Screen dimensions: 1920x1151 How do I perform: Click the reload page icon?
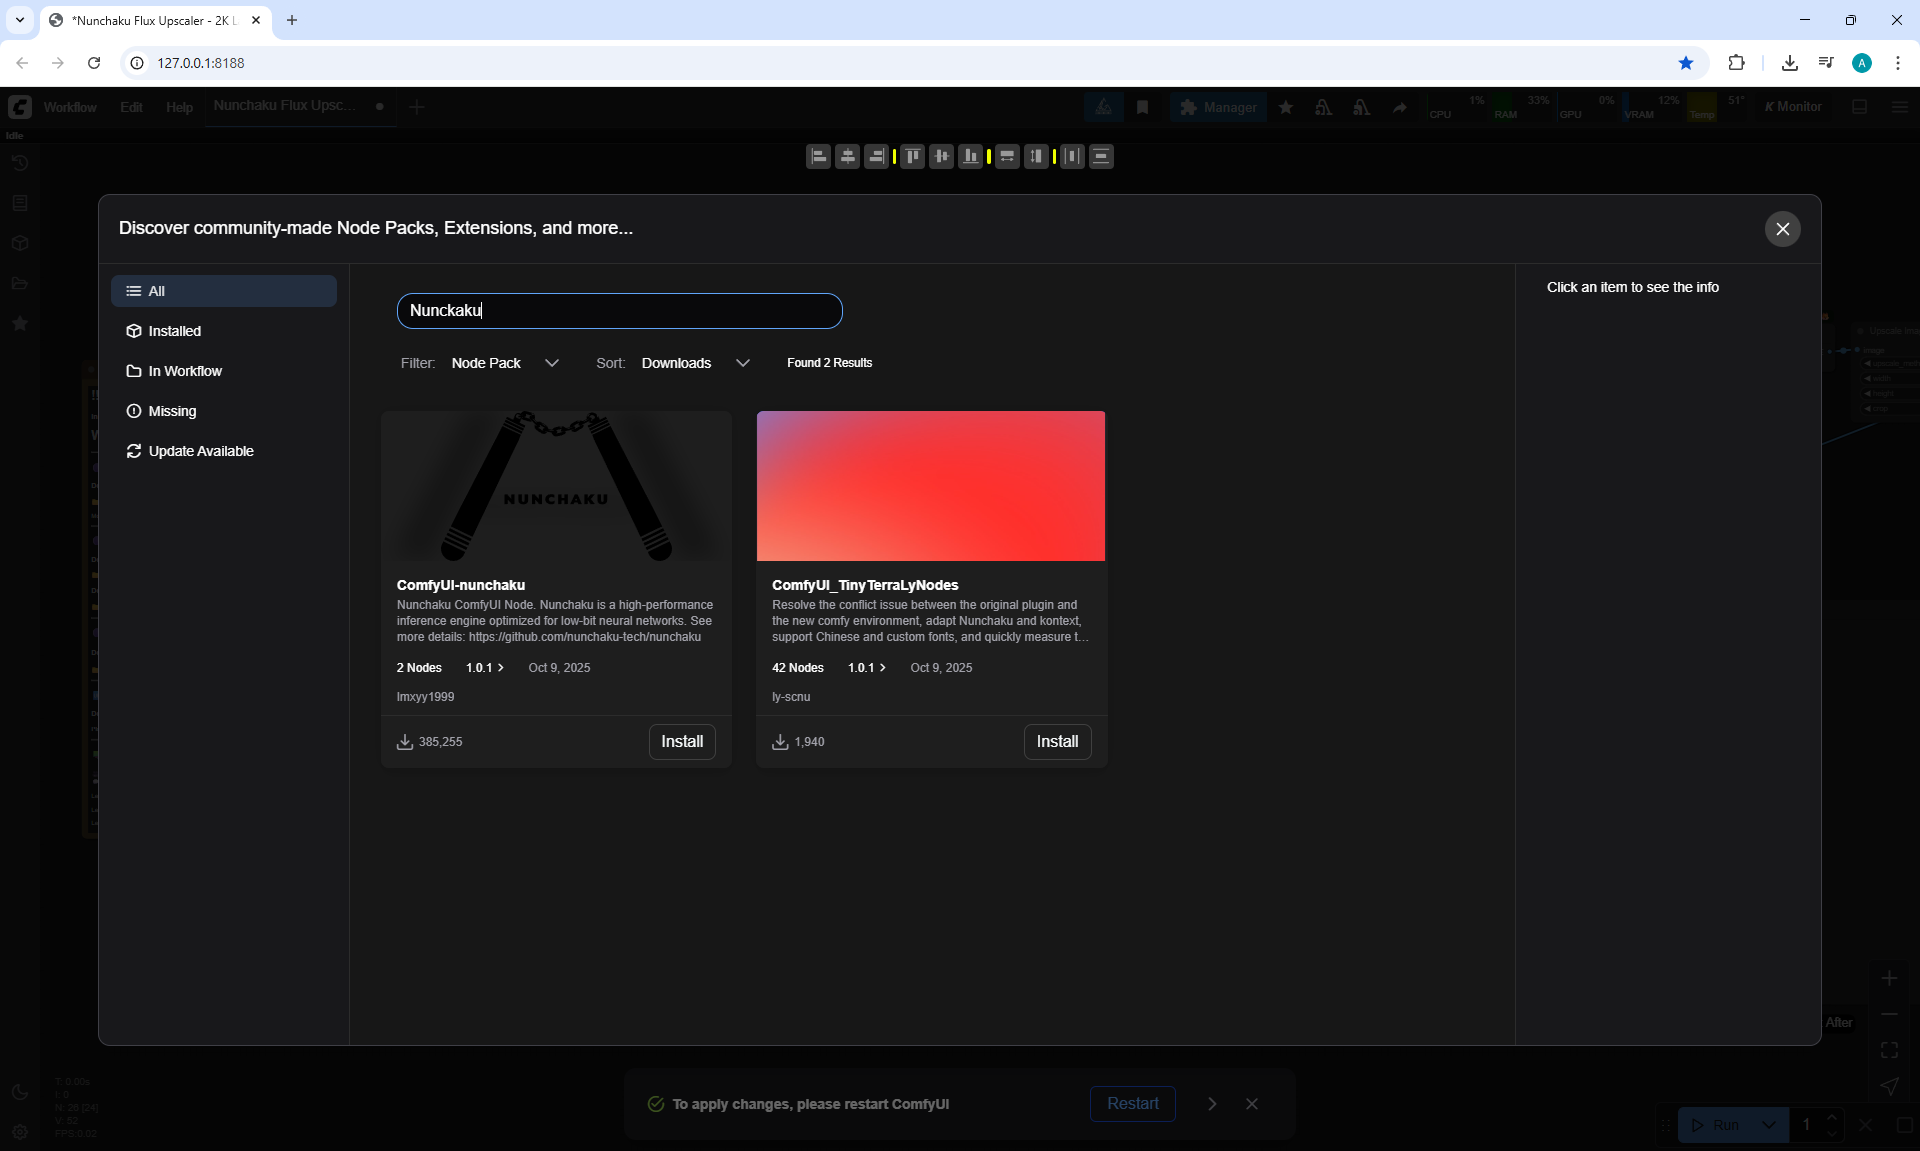[94, 63]
